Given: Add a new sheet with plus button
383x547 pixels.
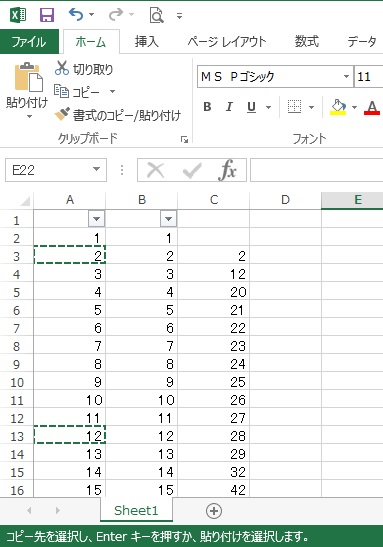Looking at the screenshot, I should click(214, 511).
